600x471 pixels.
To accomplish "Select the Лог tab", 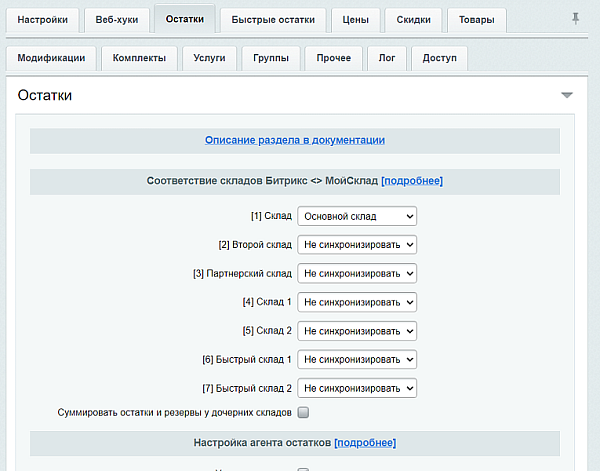I will tap(387, 59).
